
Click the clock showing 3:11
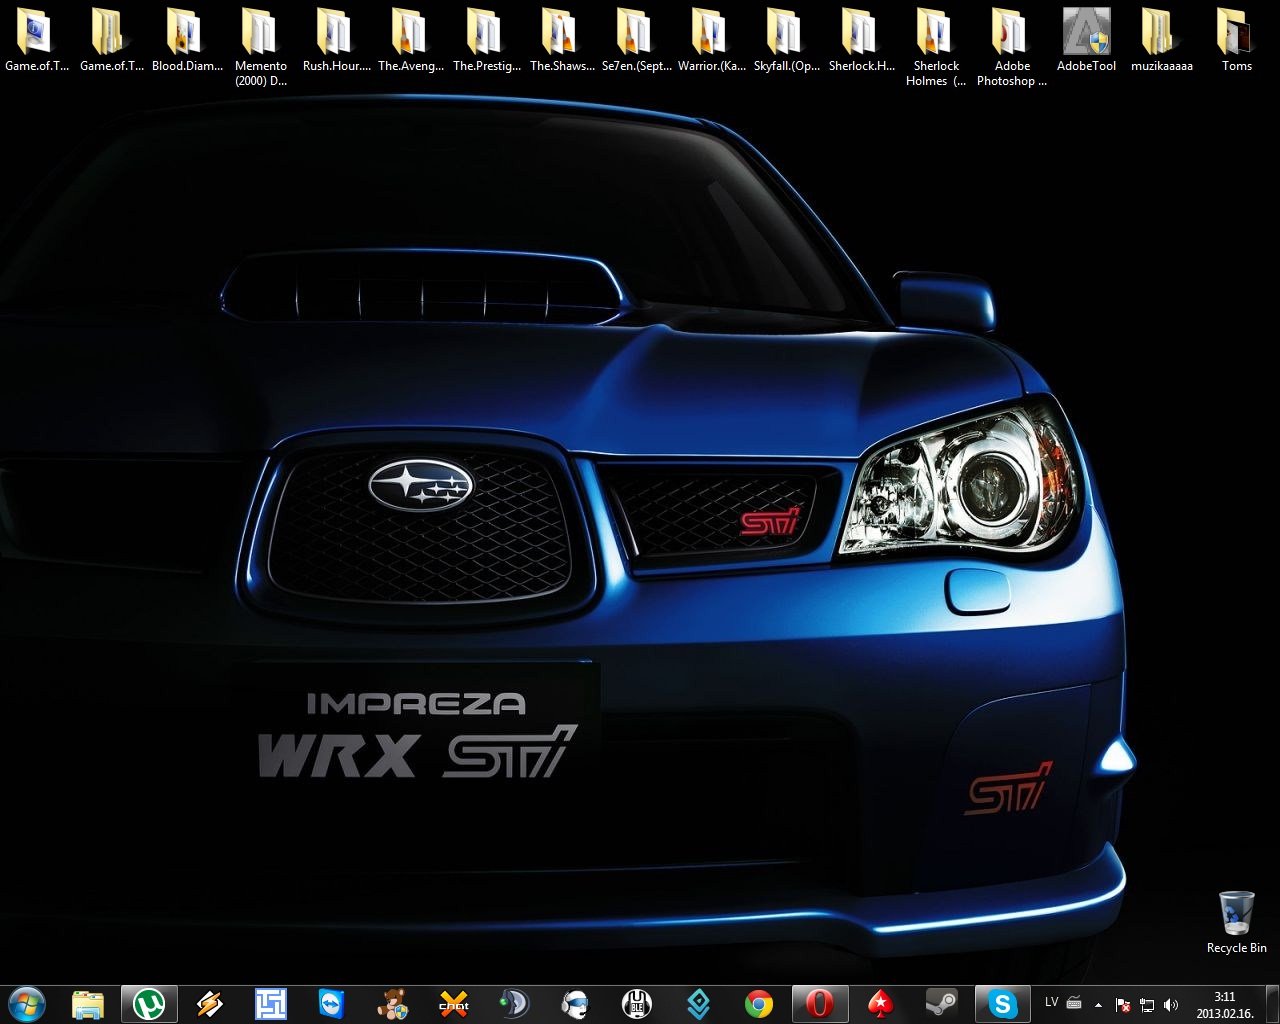click(x=1225, y=1004)
